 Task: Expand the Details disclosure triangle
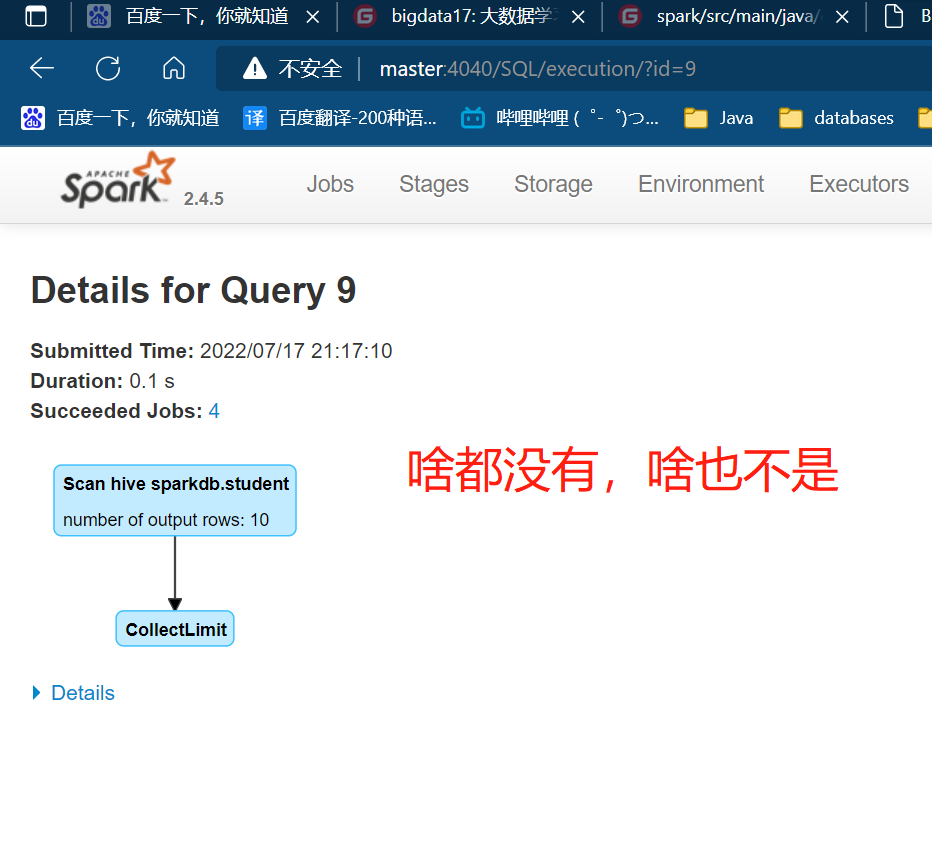pos(36,693)
